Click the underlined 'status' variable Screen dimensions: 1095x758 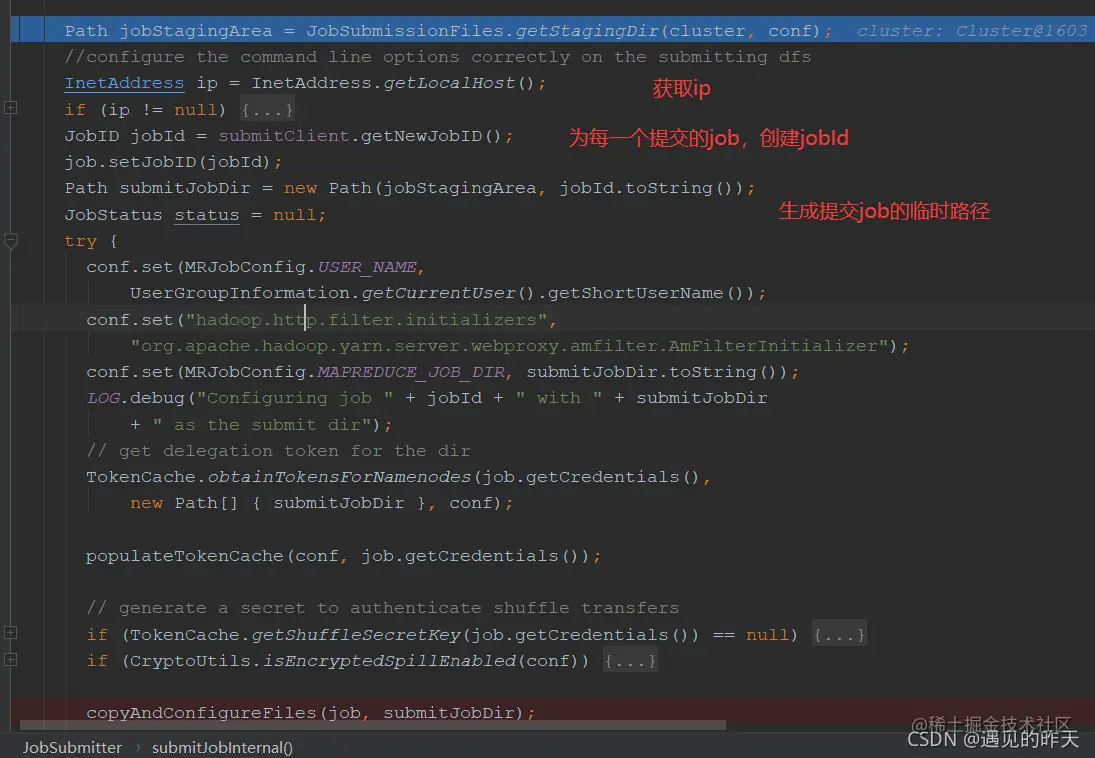point(207,214)
